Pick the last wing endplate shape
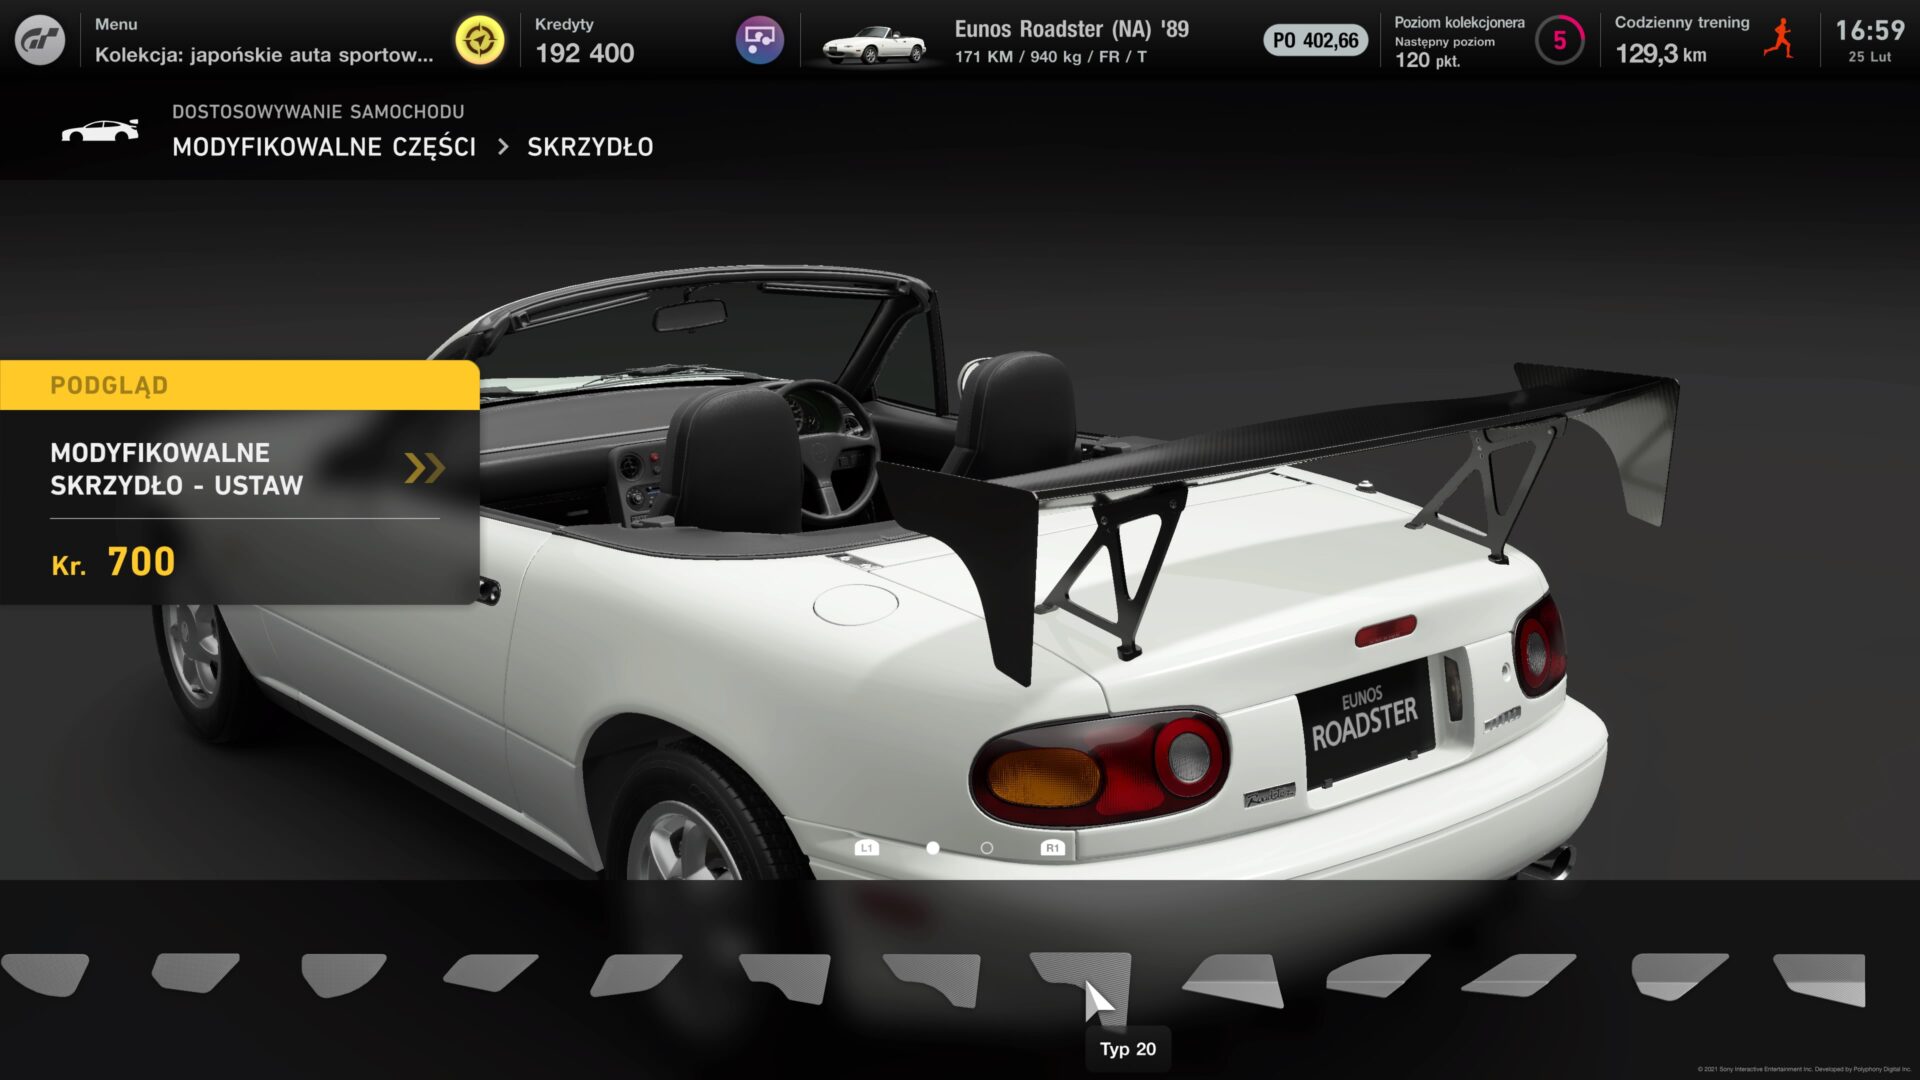Screen dimensions: 1920x1080 tap(1820, 979)
